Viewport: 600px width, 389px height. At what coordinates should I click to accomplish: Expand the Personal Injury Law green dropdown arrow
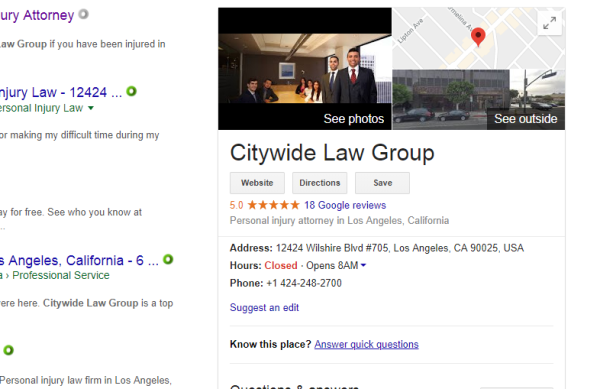[91, 108]
